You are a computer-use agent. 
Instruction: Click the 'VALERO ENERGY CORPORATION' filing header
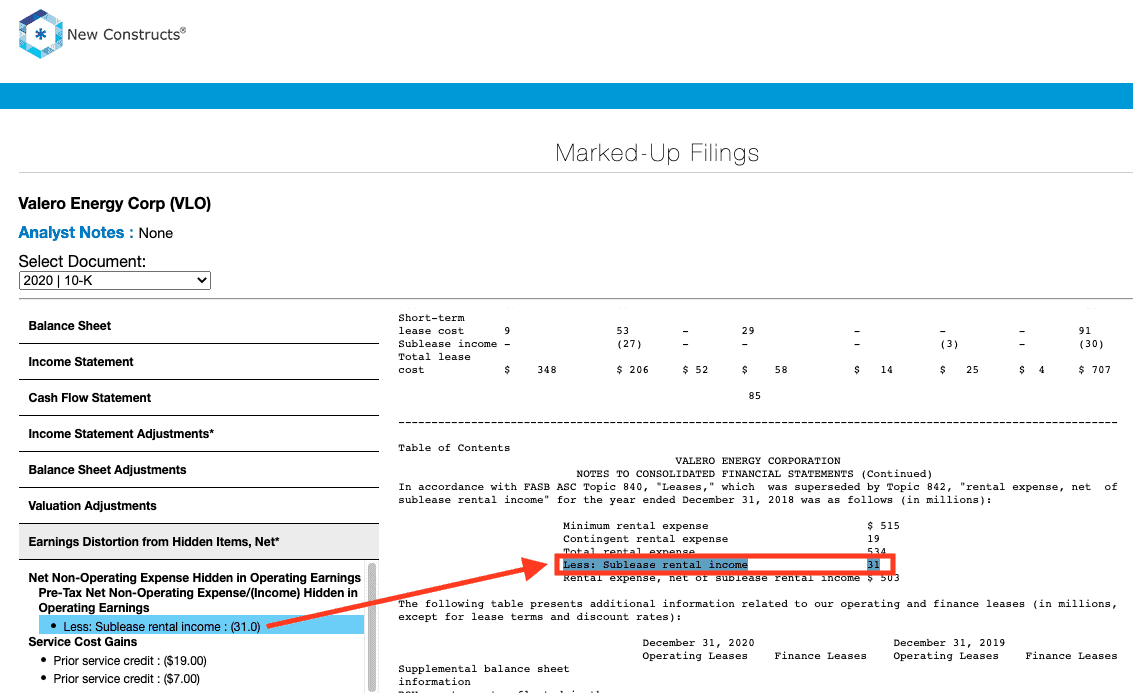point(758,461)
